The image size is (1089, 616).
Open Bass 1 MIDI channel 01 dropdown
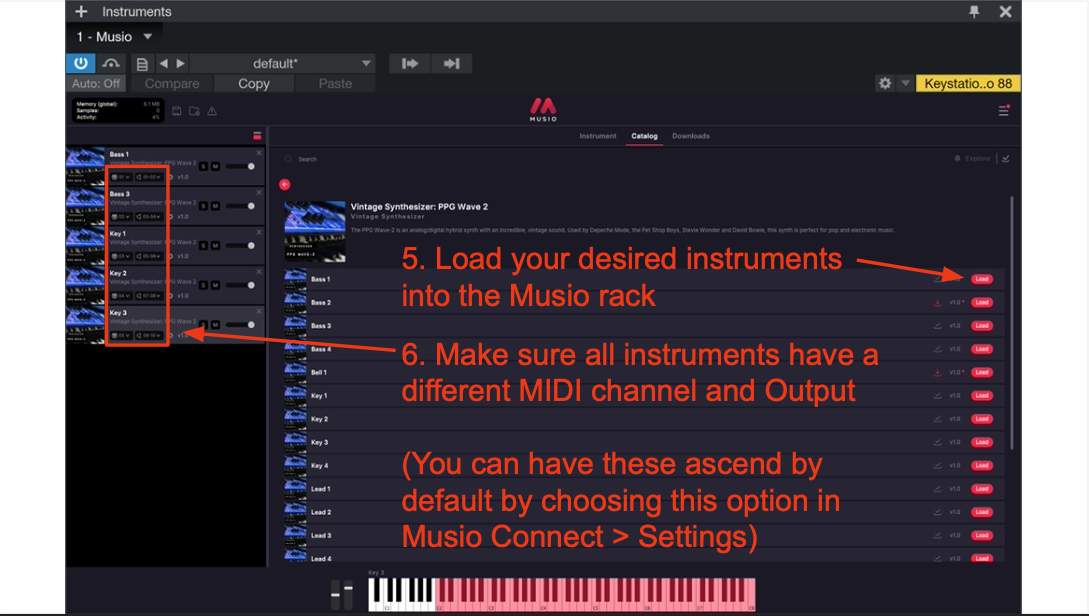121,177
